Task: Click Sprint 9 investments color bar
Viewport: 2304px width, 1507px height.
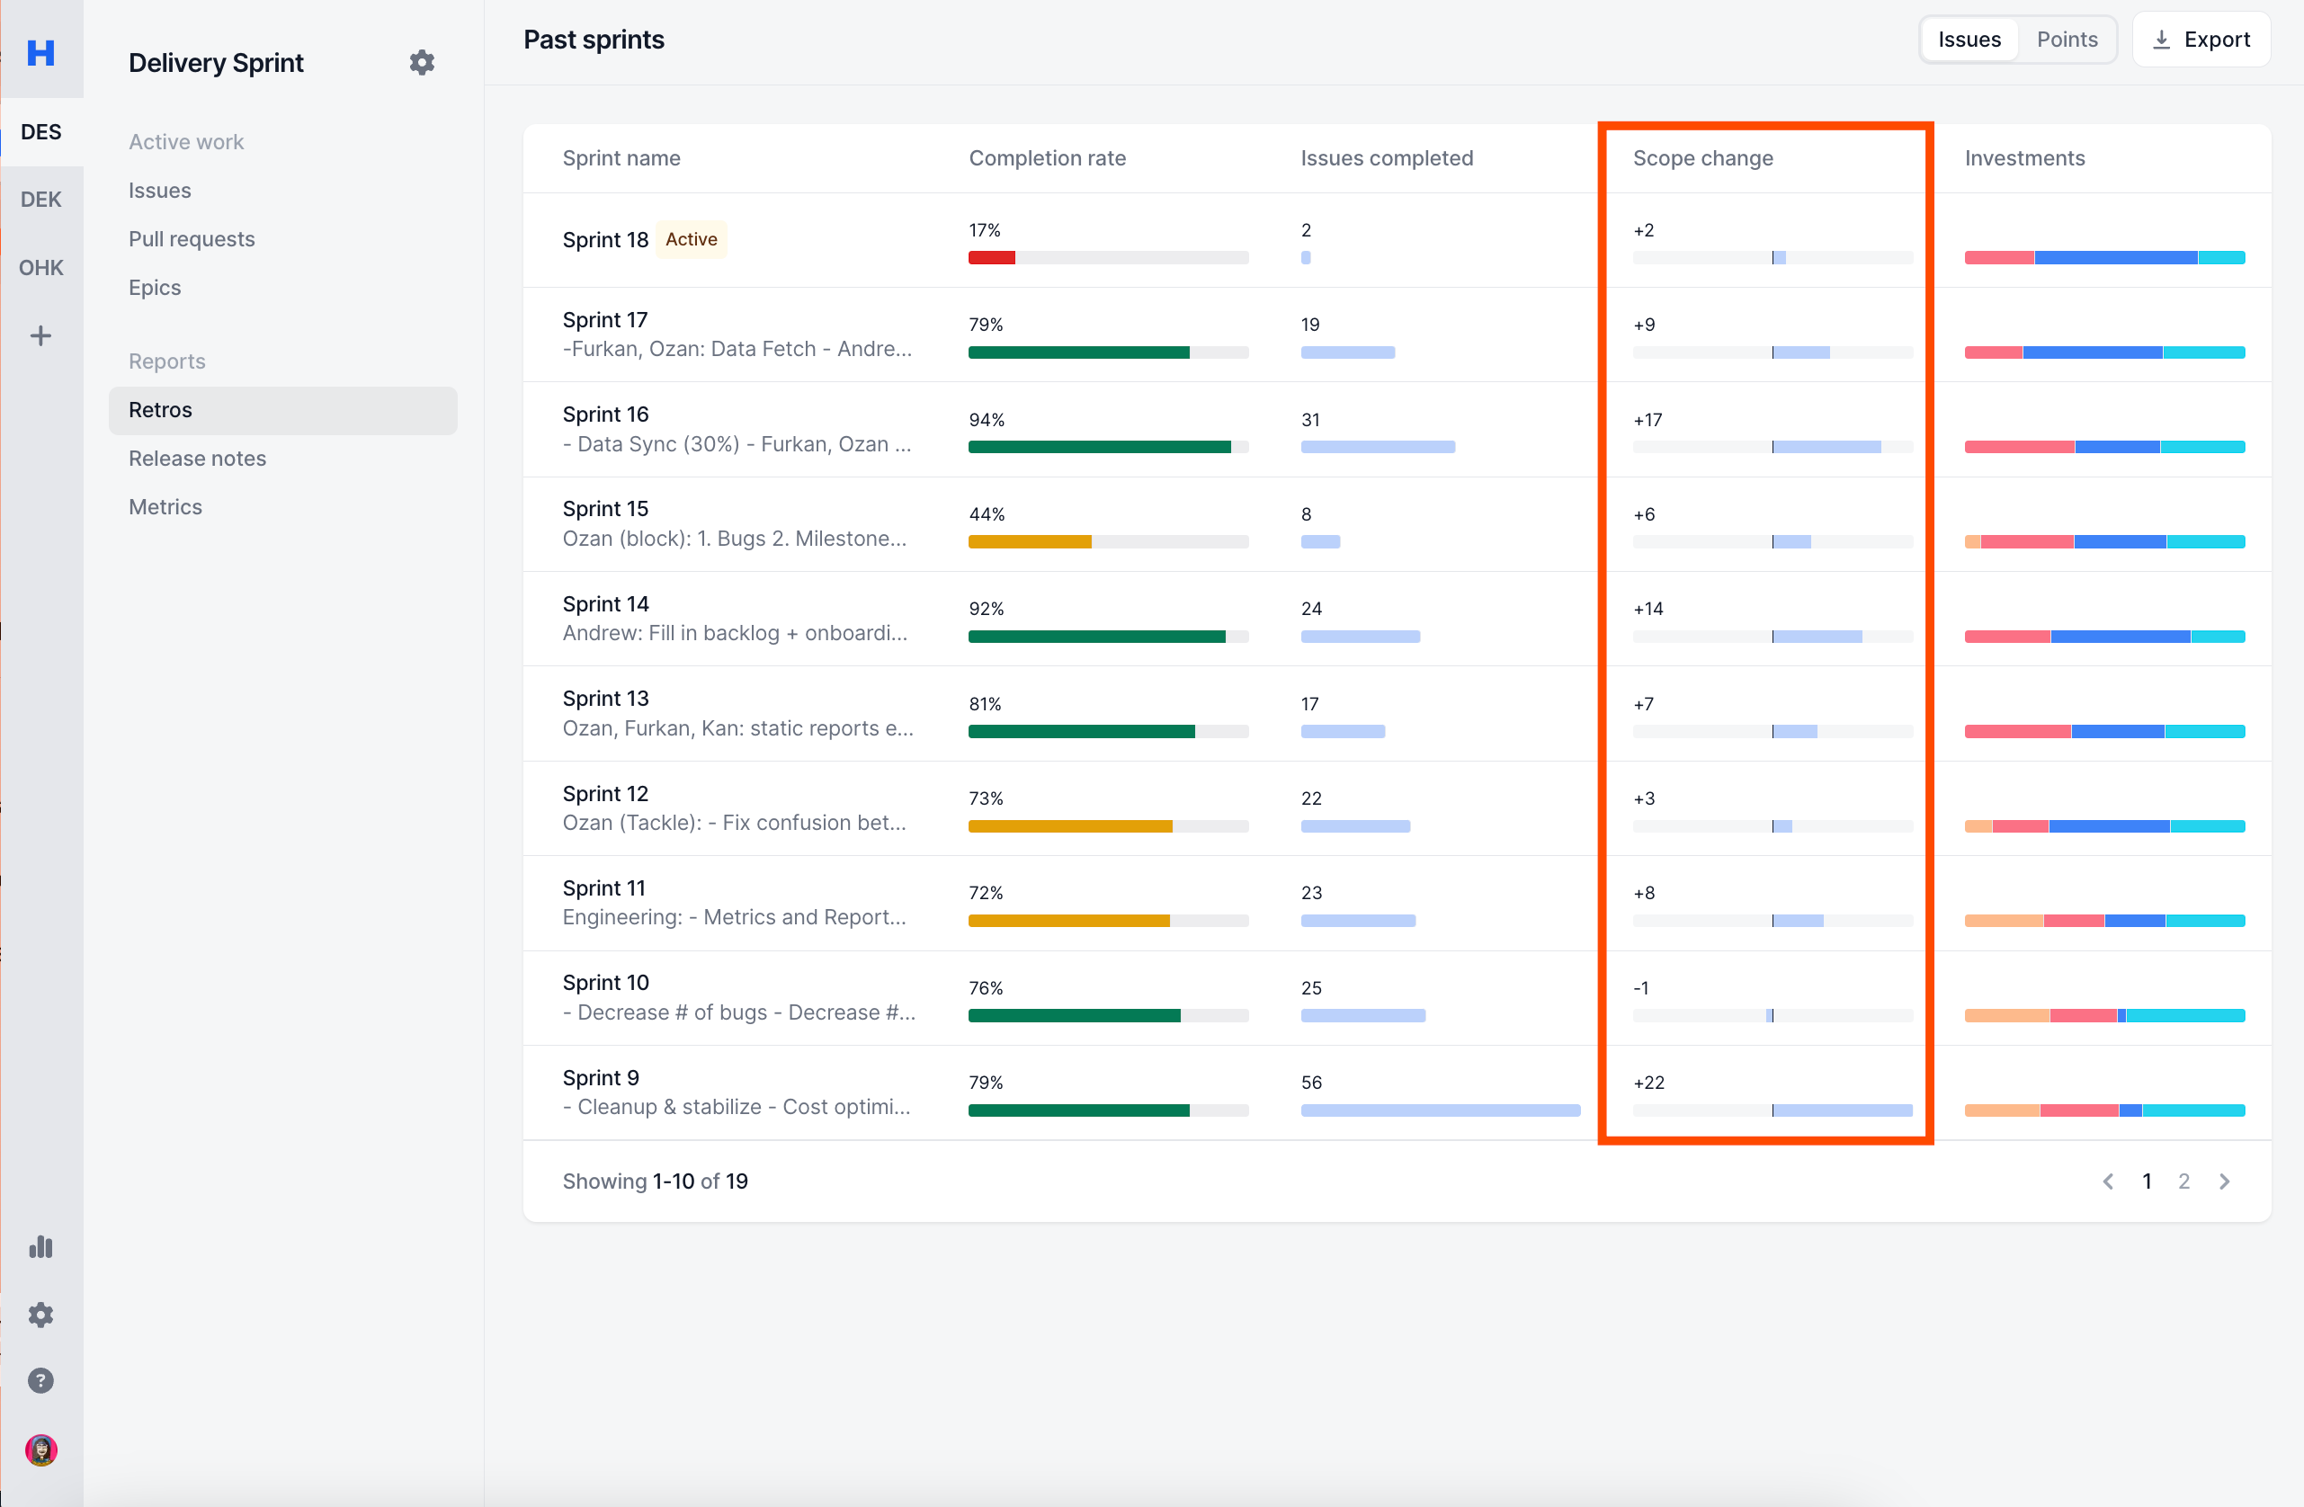Action: coord(2104,1110)
